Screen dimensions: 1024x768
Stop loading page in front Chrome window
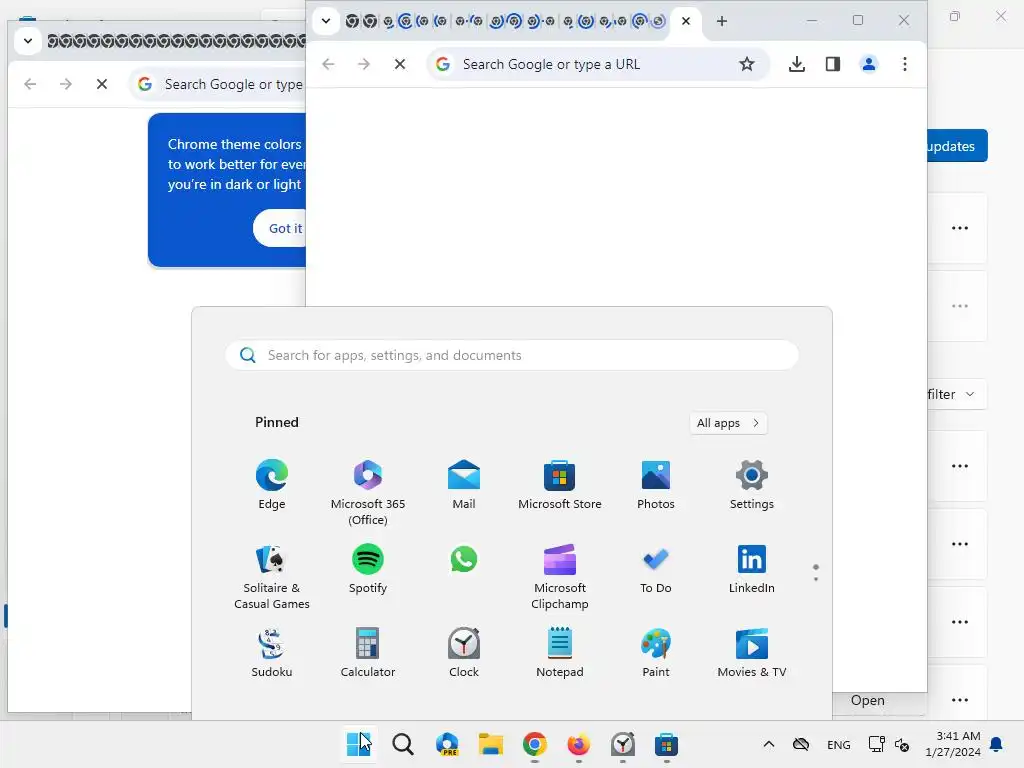[x=400, y=64]
